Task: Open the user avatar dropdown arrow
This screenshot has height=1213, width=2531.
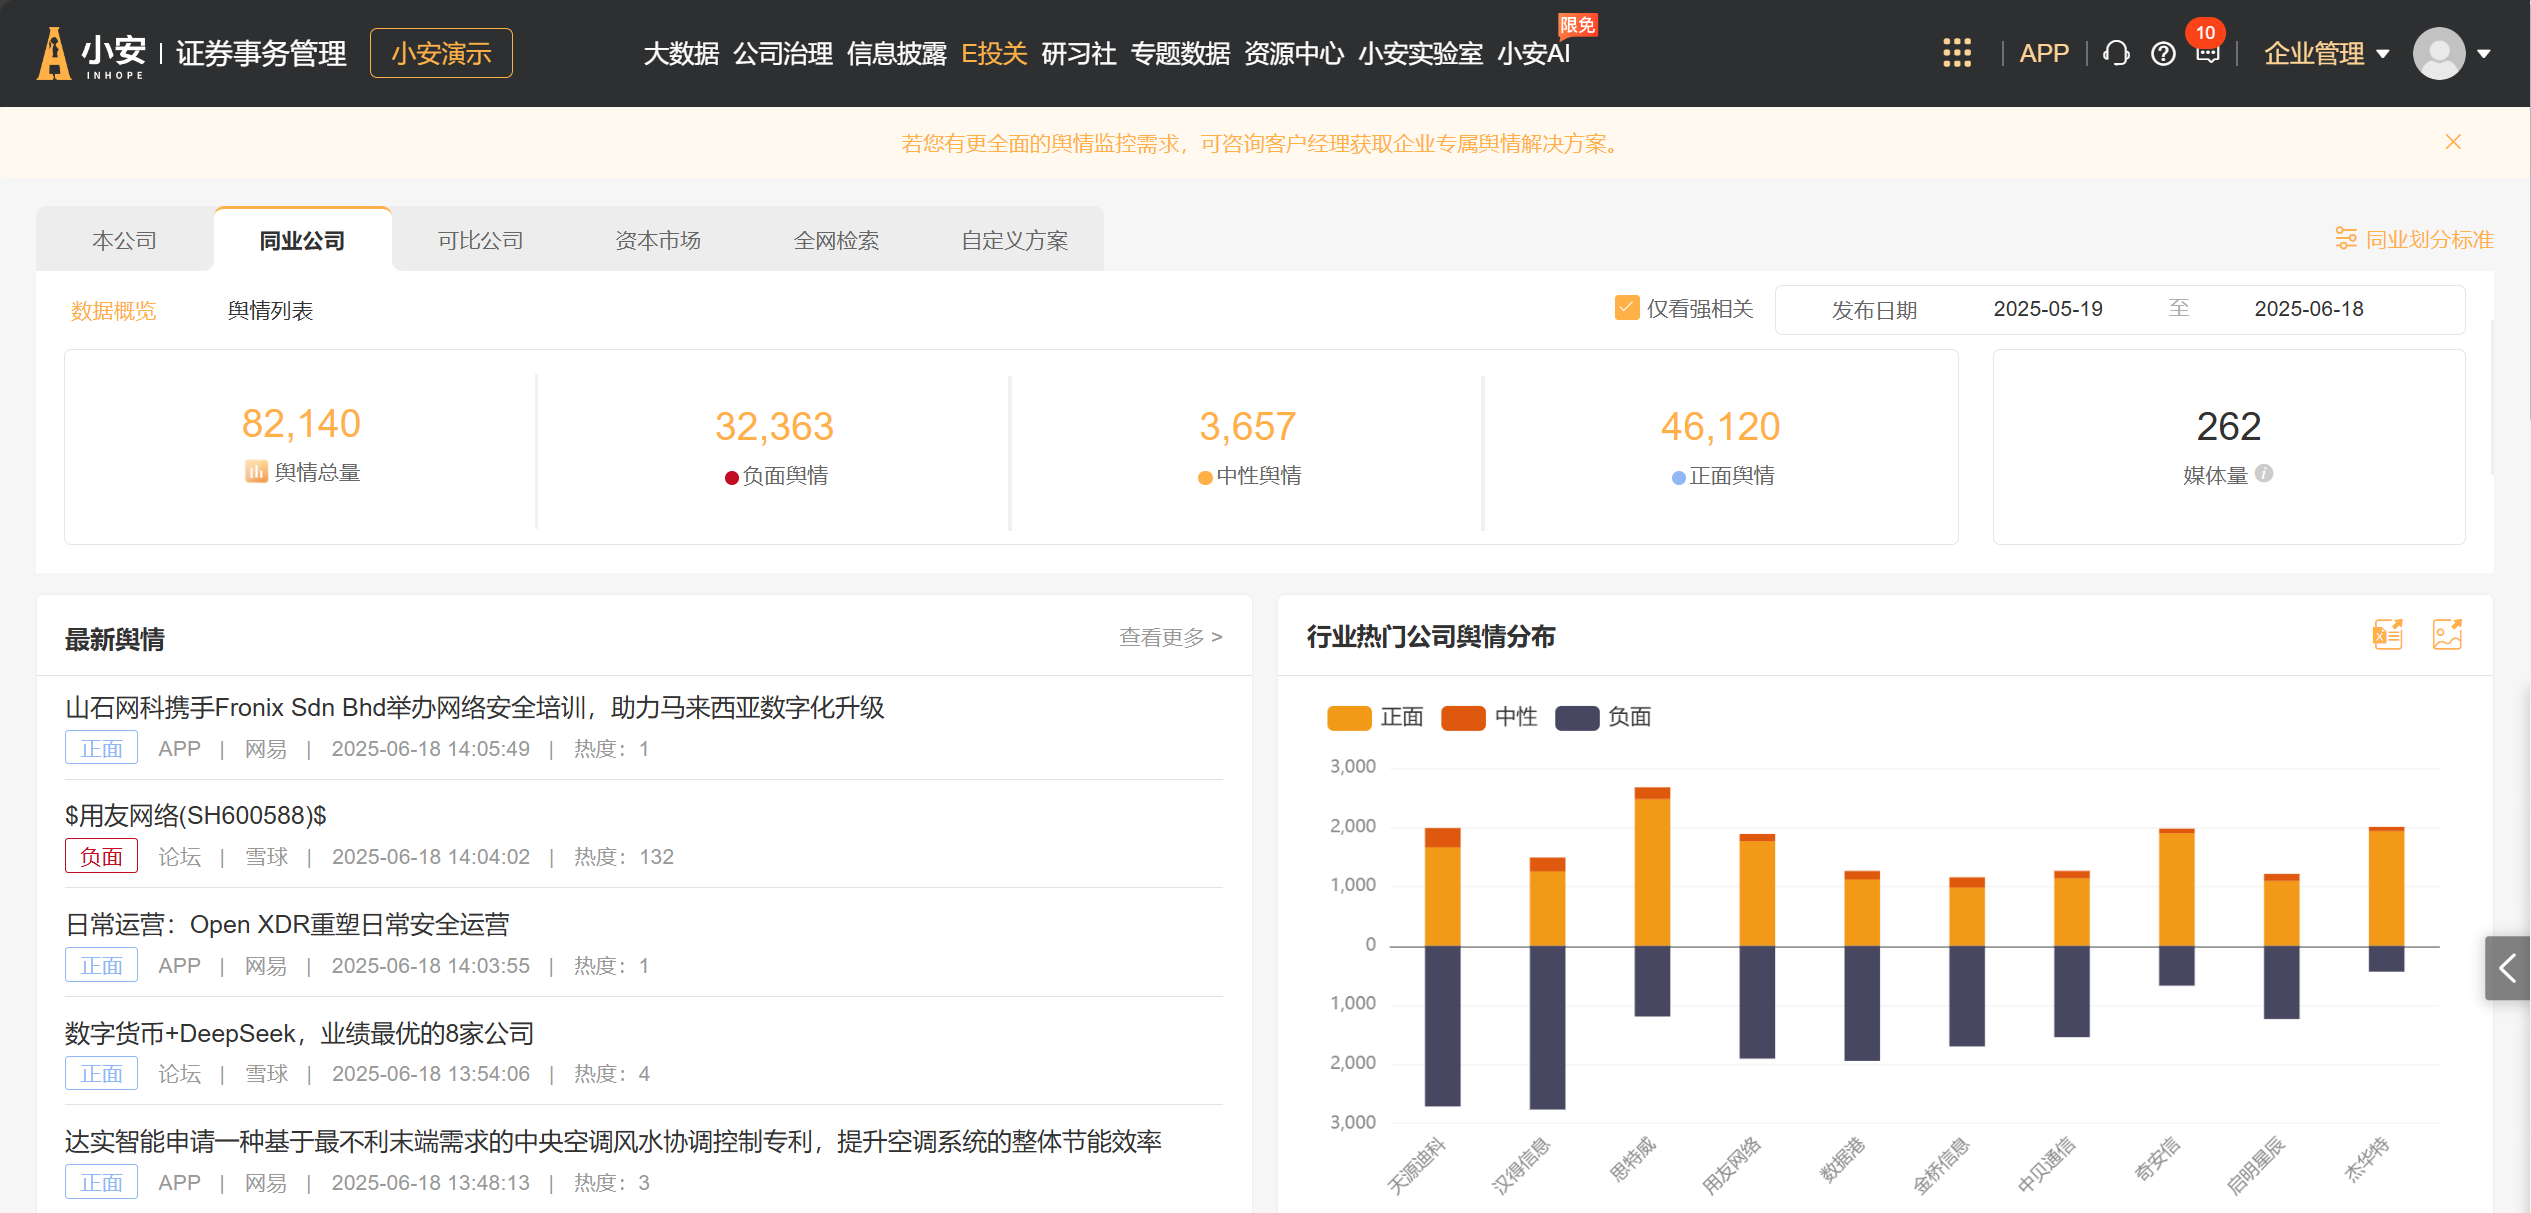Action: click(x=2484, y=54)
